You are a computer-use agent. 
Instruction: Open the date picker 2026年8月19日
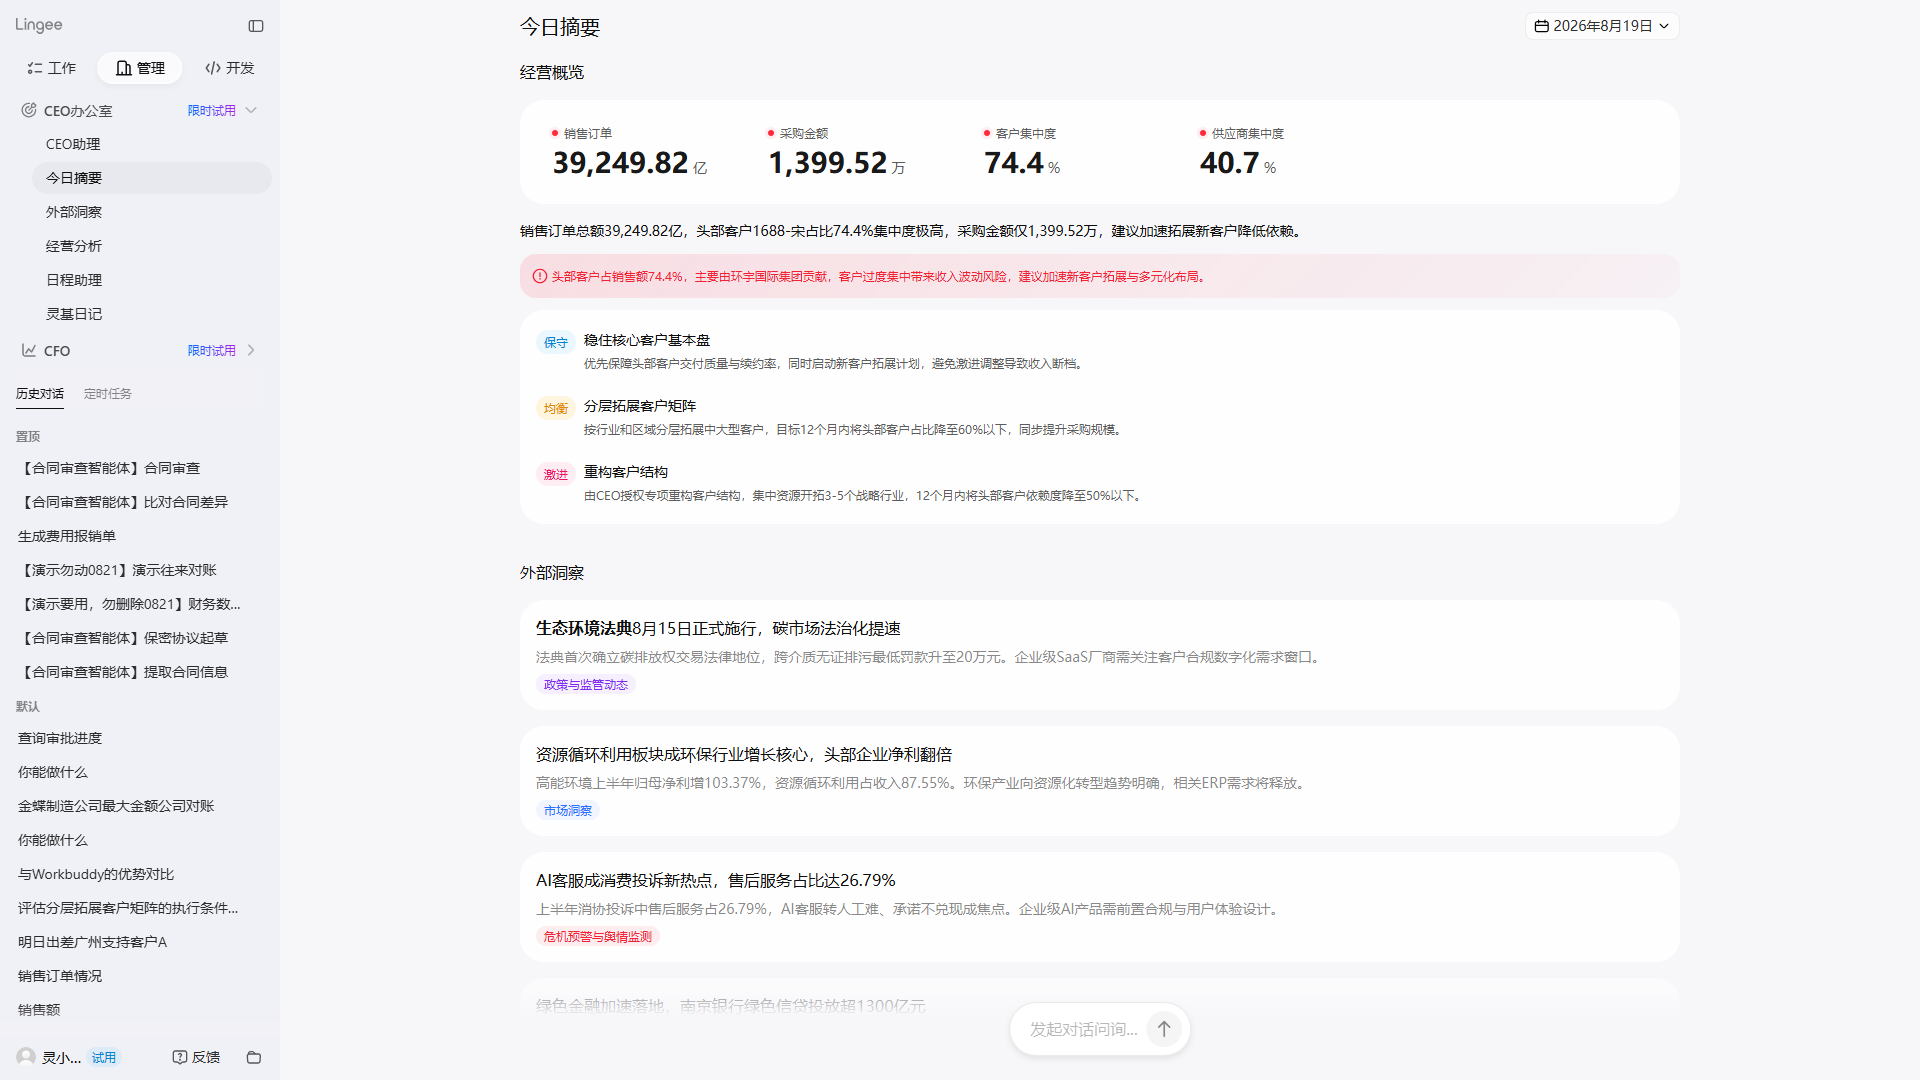click(1602, 26)
